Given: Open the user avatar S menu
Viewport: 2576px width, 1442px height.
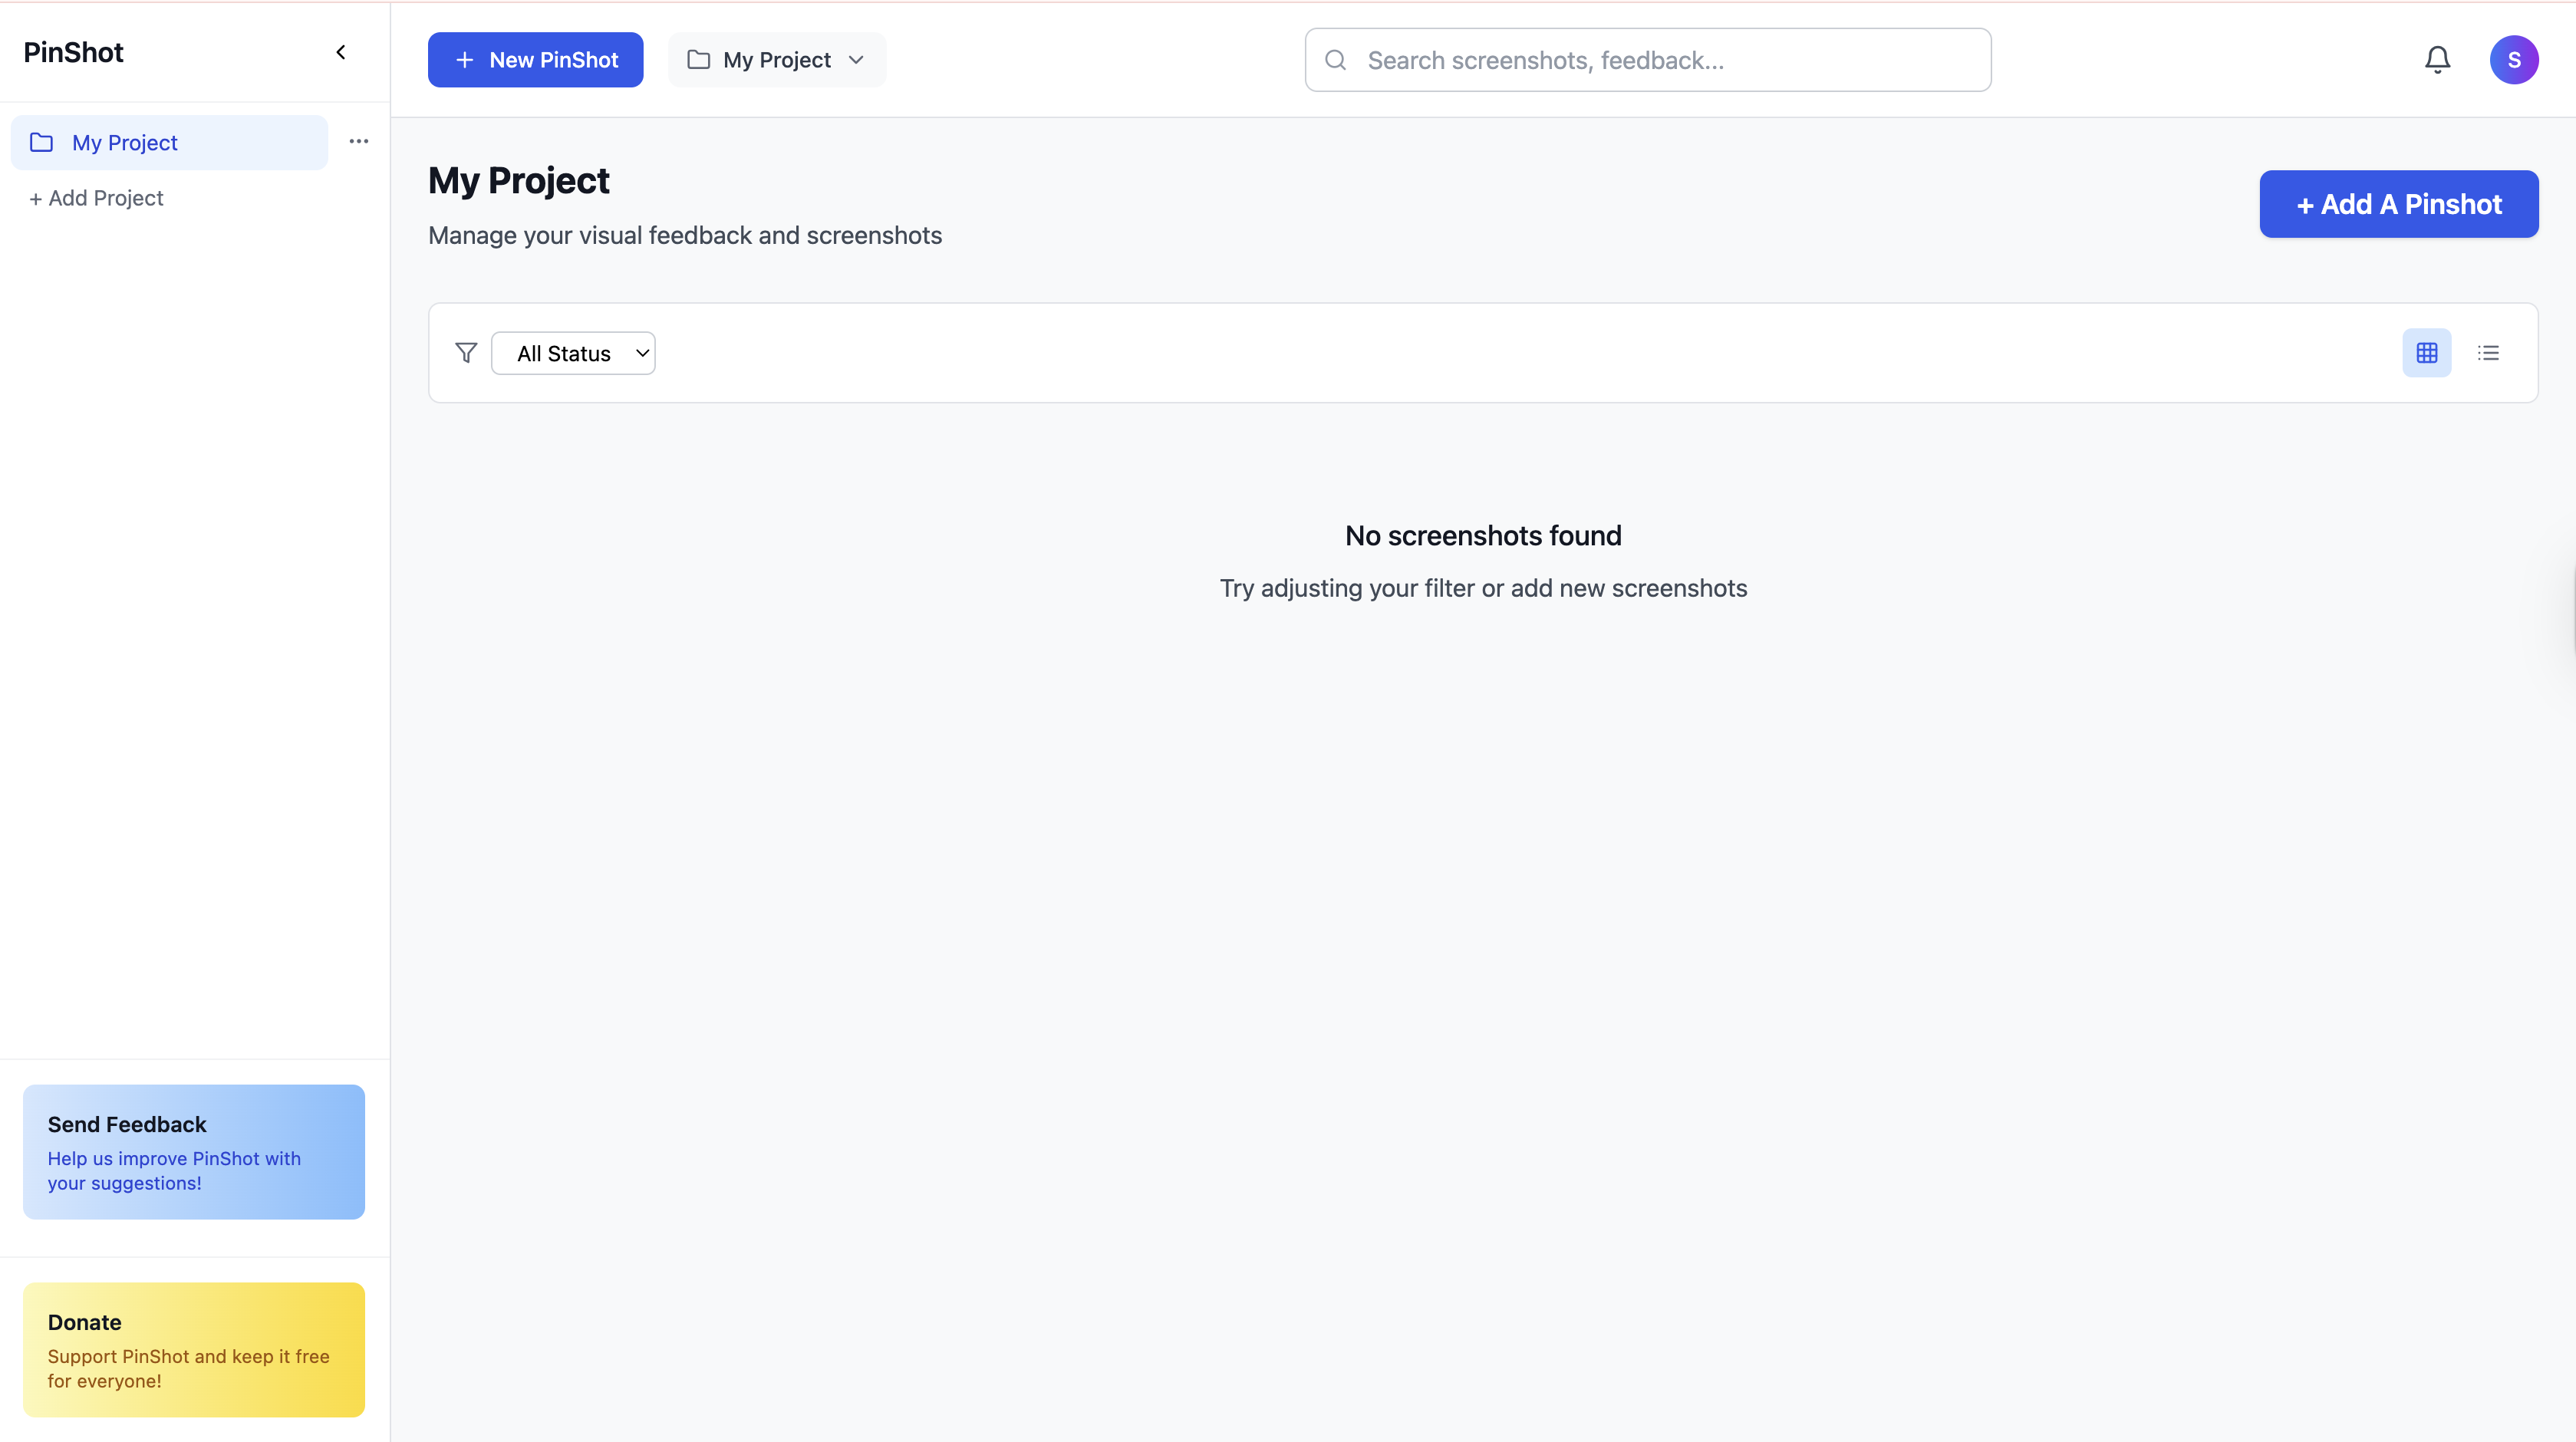Looking at the screenshot, I should click(x=2513, y=60).
